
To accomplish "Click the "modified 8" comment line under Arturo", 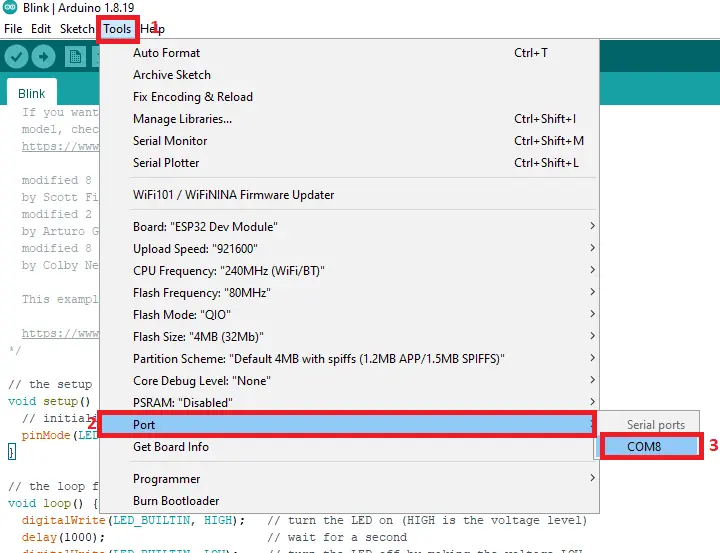I will (x=56, y=248).
